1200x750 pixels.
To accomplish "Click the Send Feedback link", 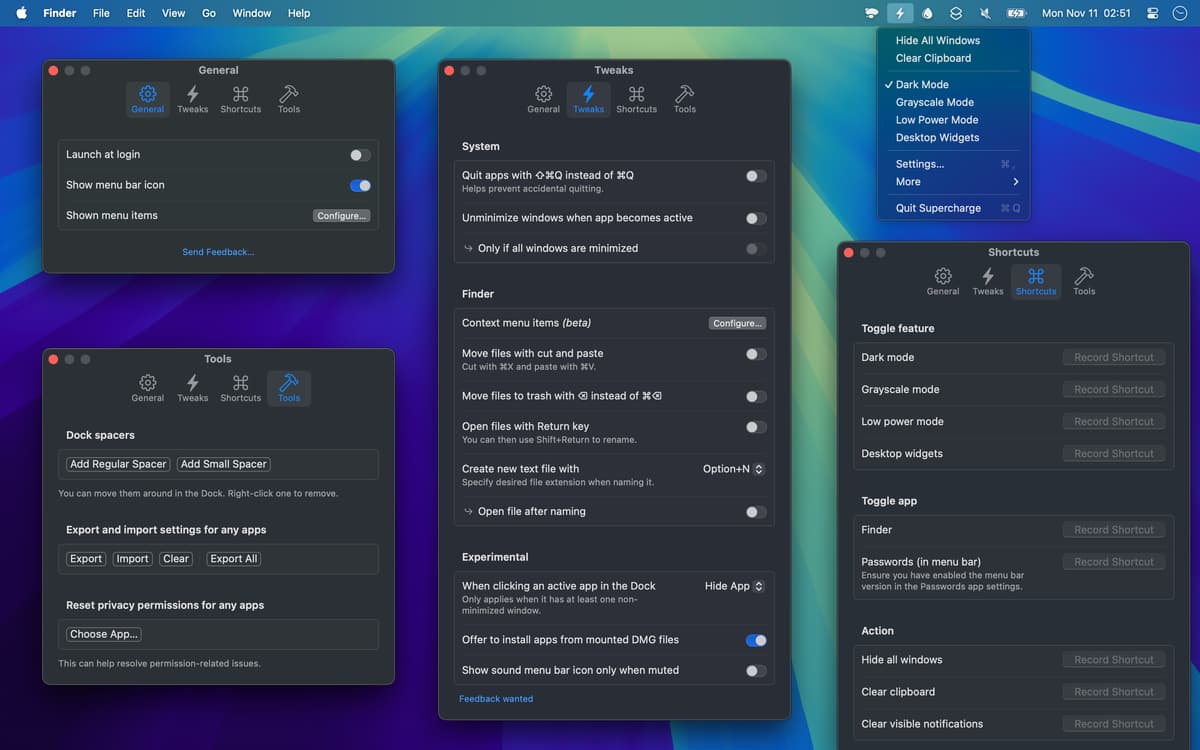I will (x=218, y=252).
